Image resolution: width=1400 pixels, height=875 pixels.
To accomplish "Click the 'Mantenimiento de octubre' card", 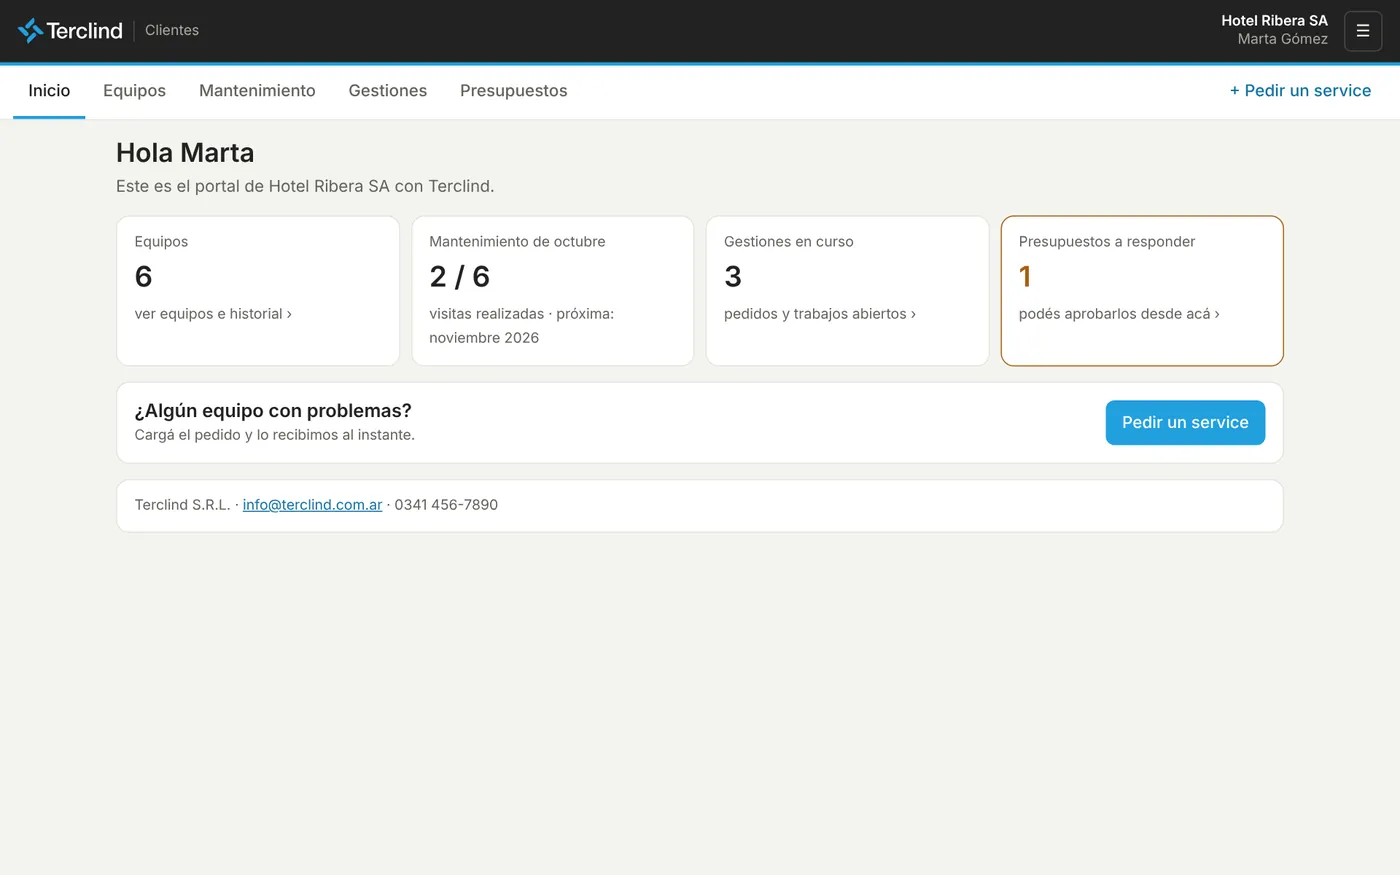I will click(x=553, y=291).
